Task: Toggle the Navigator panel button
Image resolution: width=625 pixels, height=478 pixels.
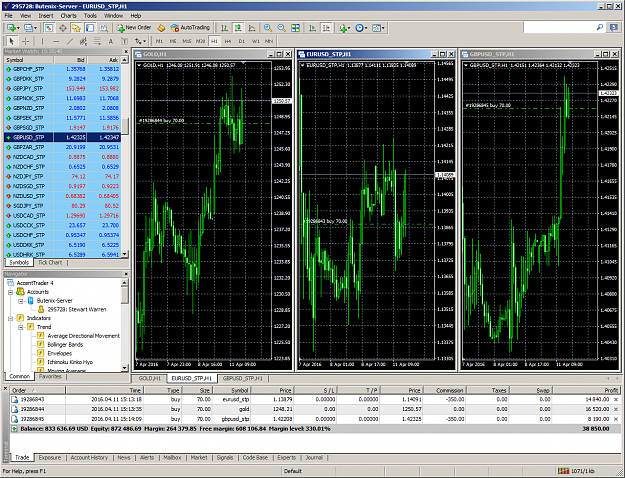Action: tap(76, 28)
